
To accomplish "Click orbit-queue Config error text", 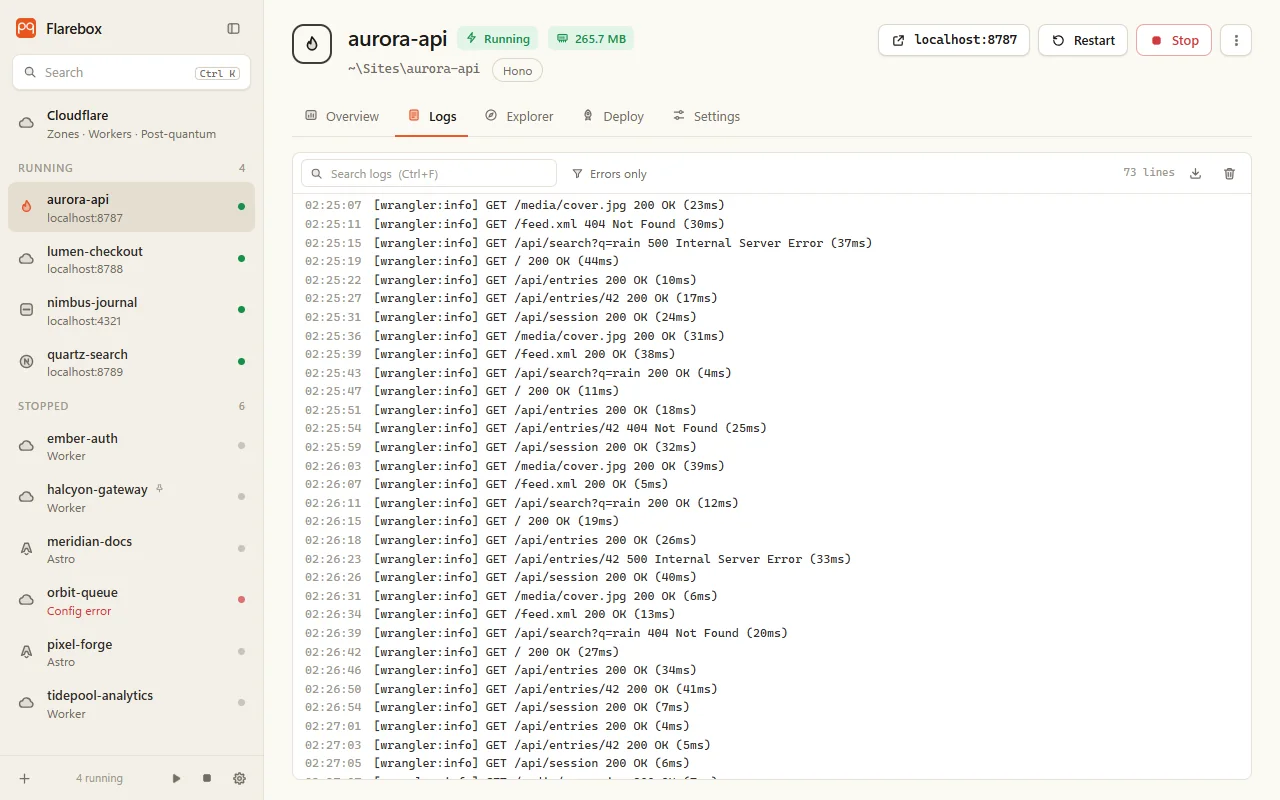I will 79,611.
